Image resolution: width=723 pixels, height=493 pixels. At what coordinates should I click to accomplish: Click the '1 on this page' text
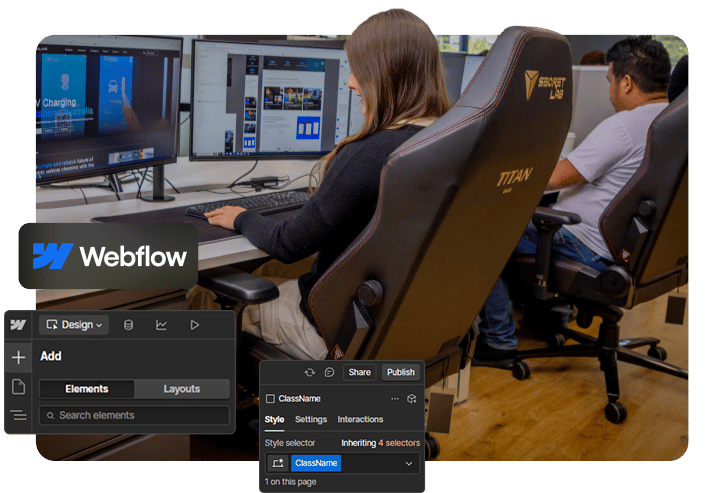click(290, 482)
